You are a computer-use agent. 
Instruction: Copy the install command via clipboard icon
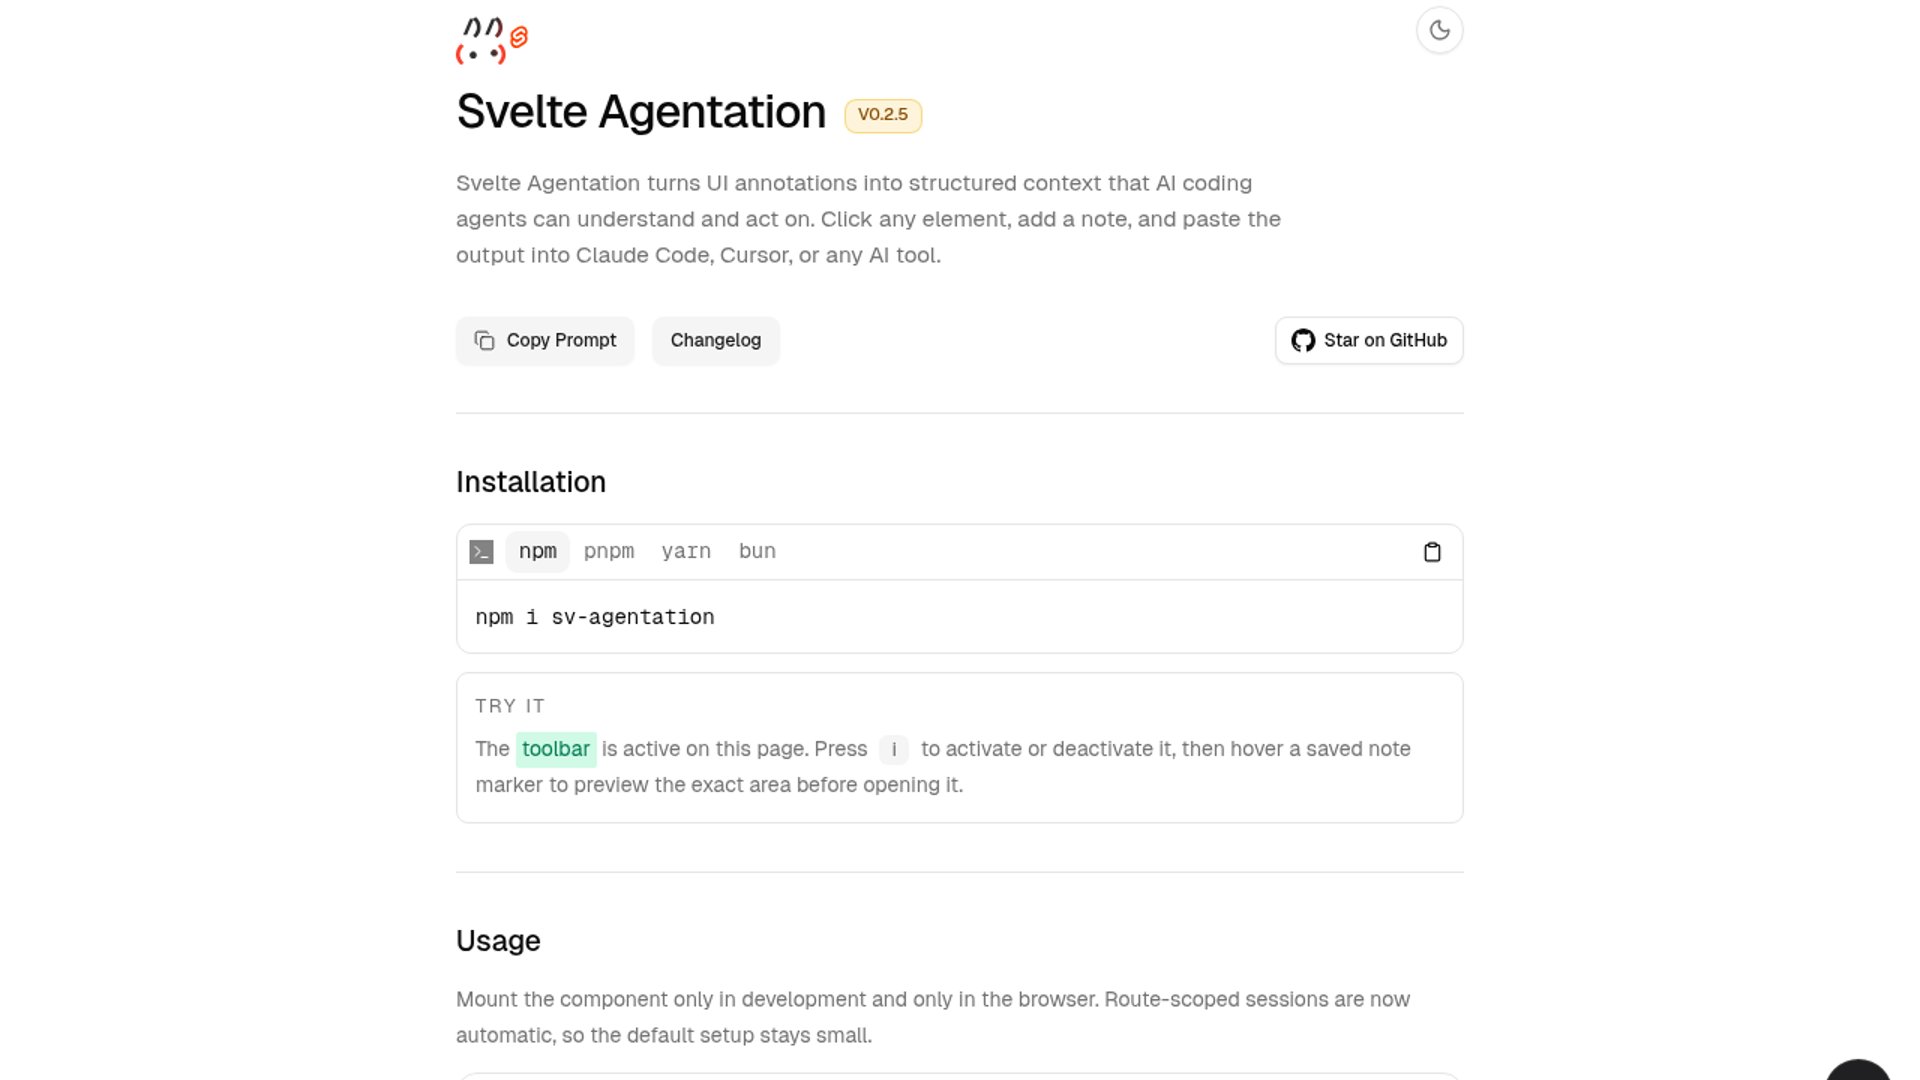[1432, 552]
